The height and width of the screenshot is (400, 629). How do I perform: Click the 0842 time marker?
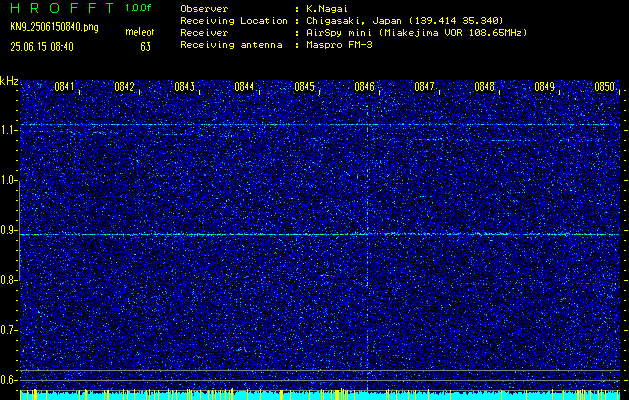click(124, 87)
